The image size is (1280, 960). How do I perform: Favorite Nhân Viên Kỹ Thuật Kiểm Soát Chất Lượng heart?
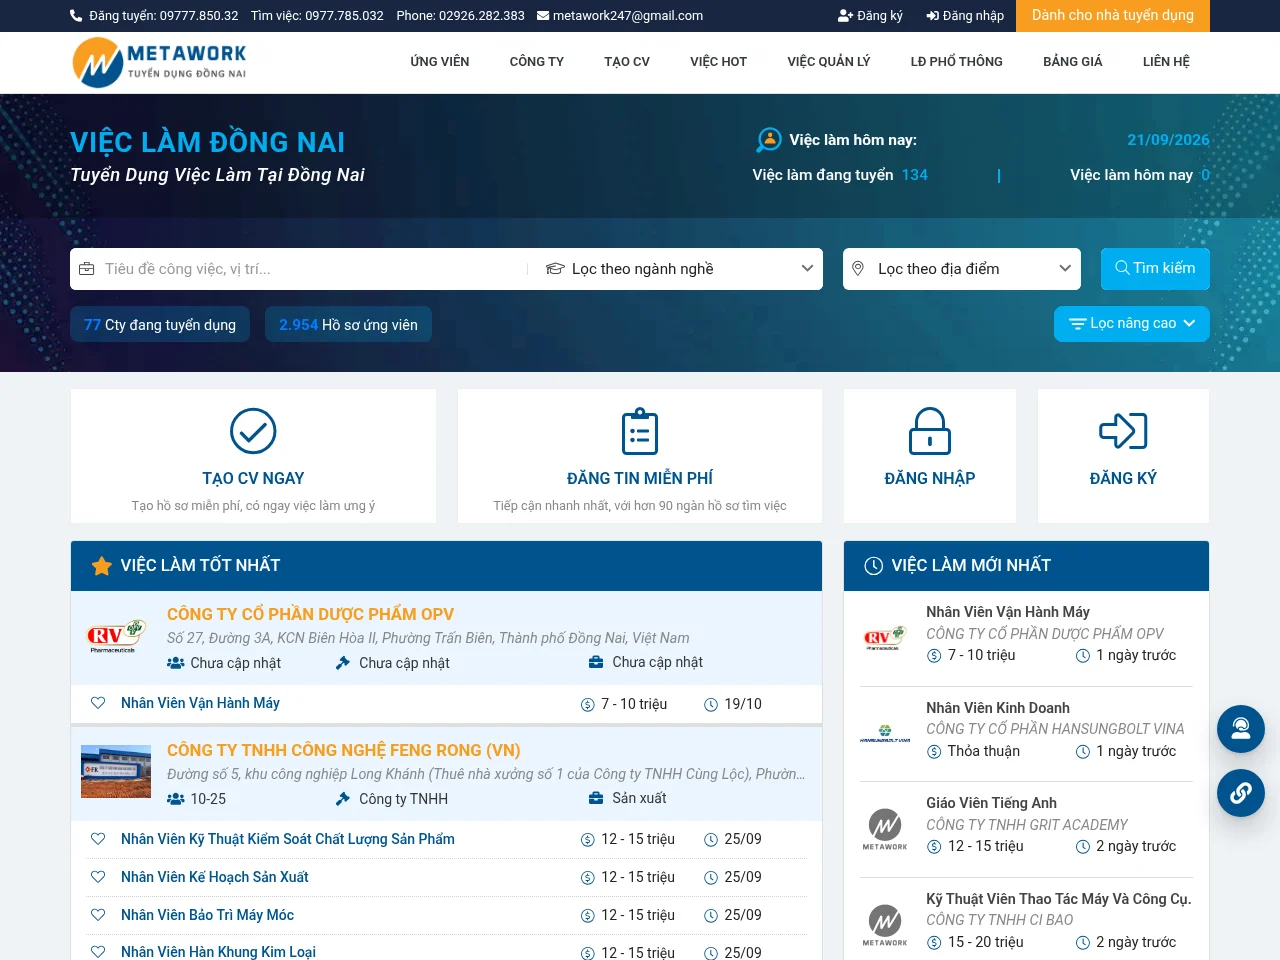coord(98,839)
